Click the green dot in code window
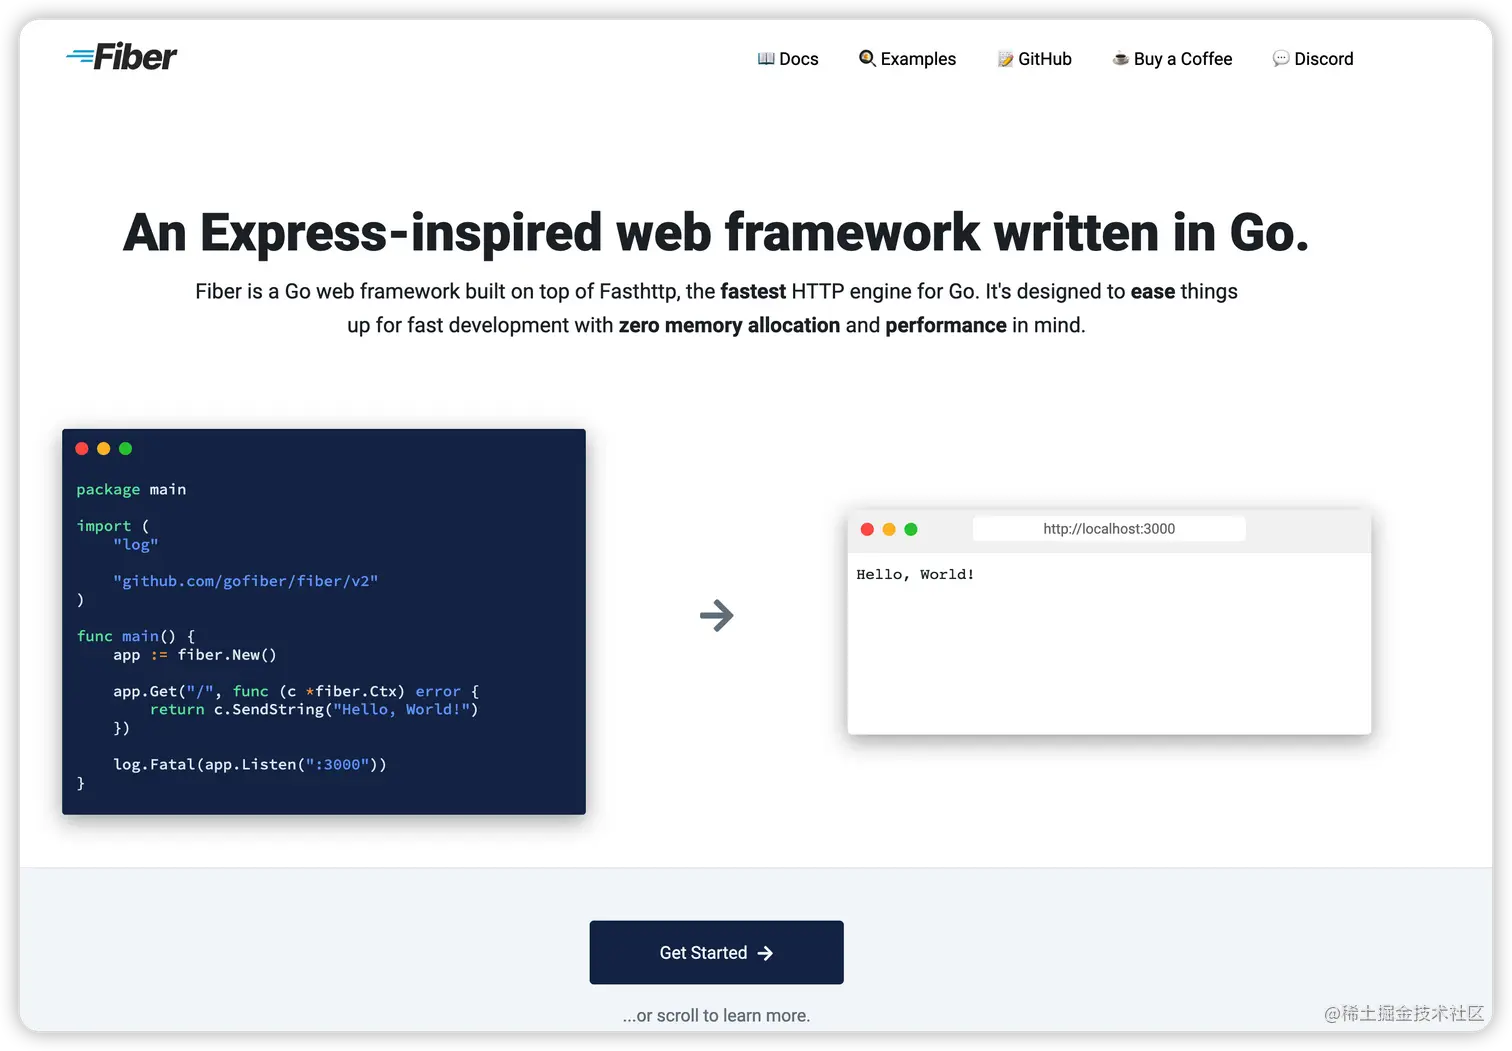This screenshot has width=1512, height=1051. click(125, 449)
